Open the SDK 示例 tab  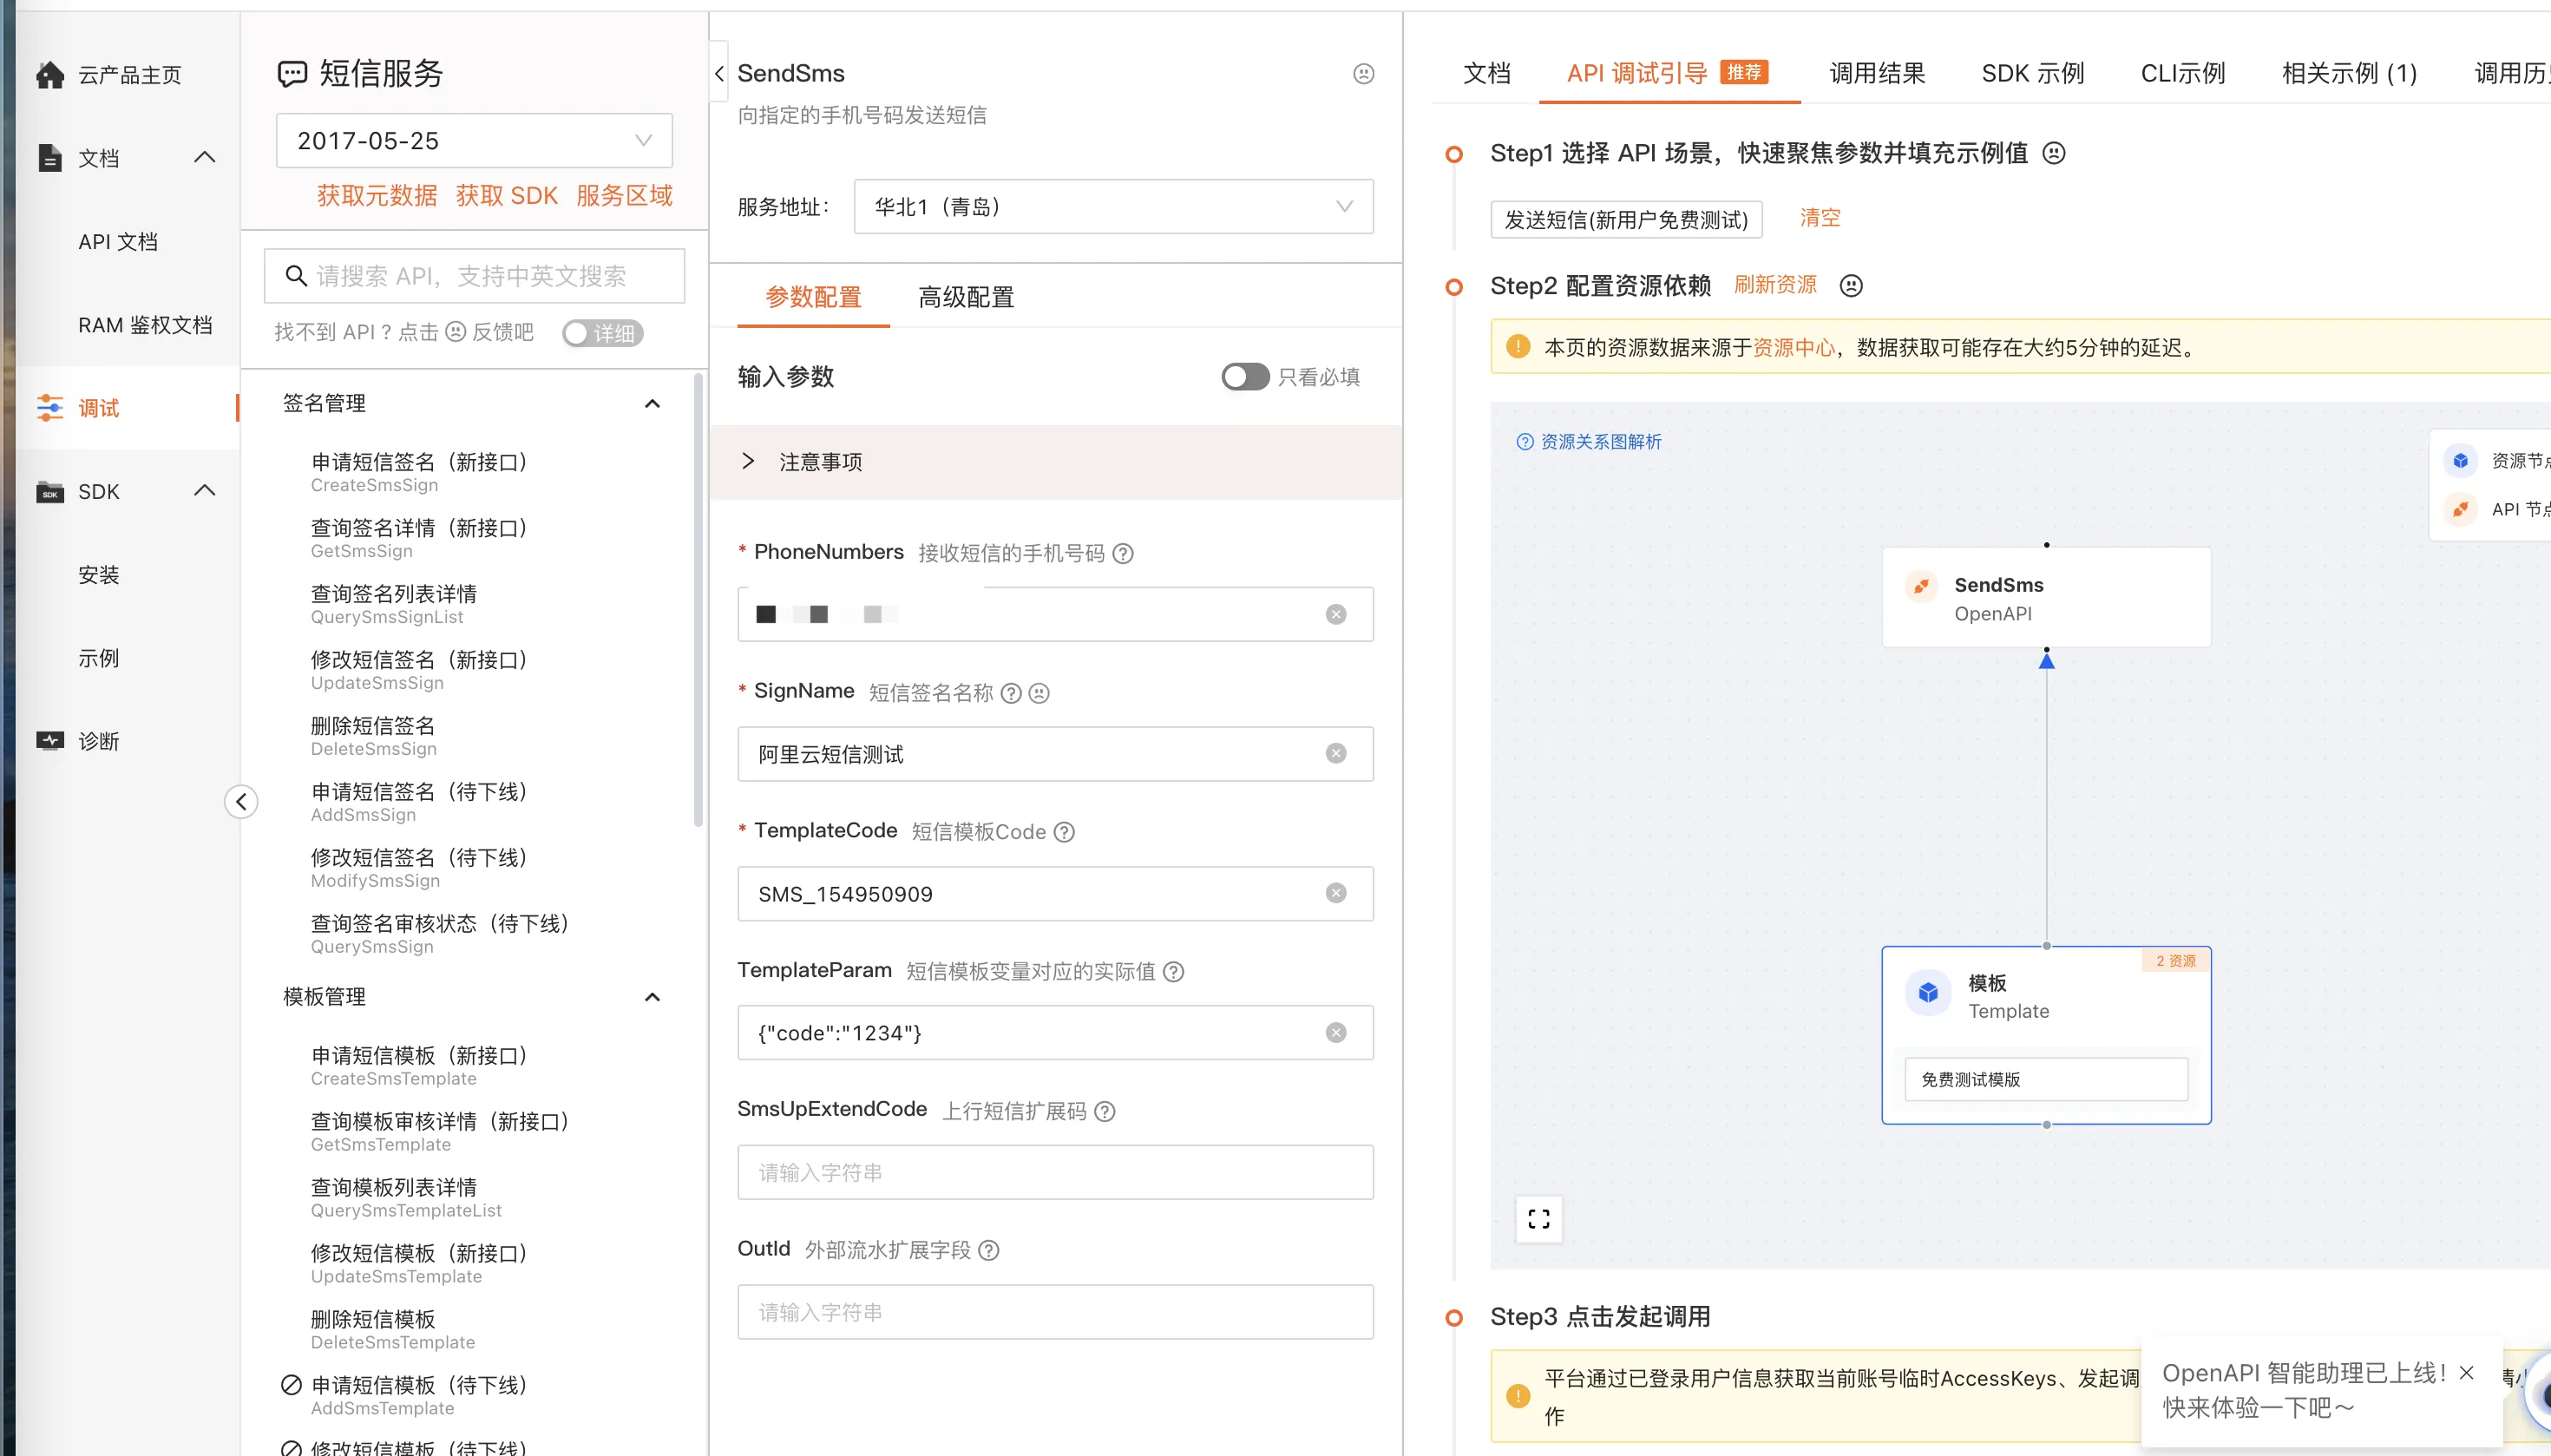coord(2032,74)
